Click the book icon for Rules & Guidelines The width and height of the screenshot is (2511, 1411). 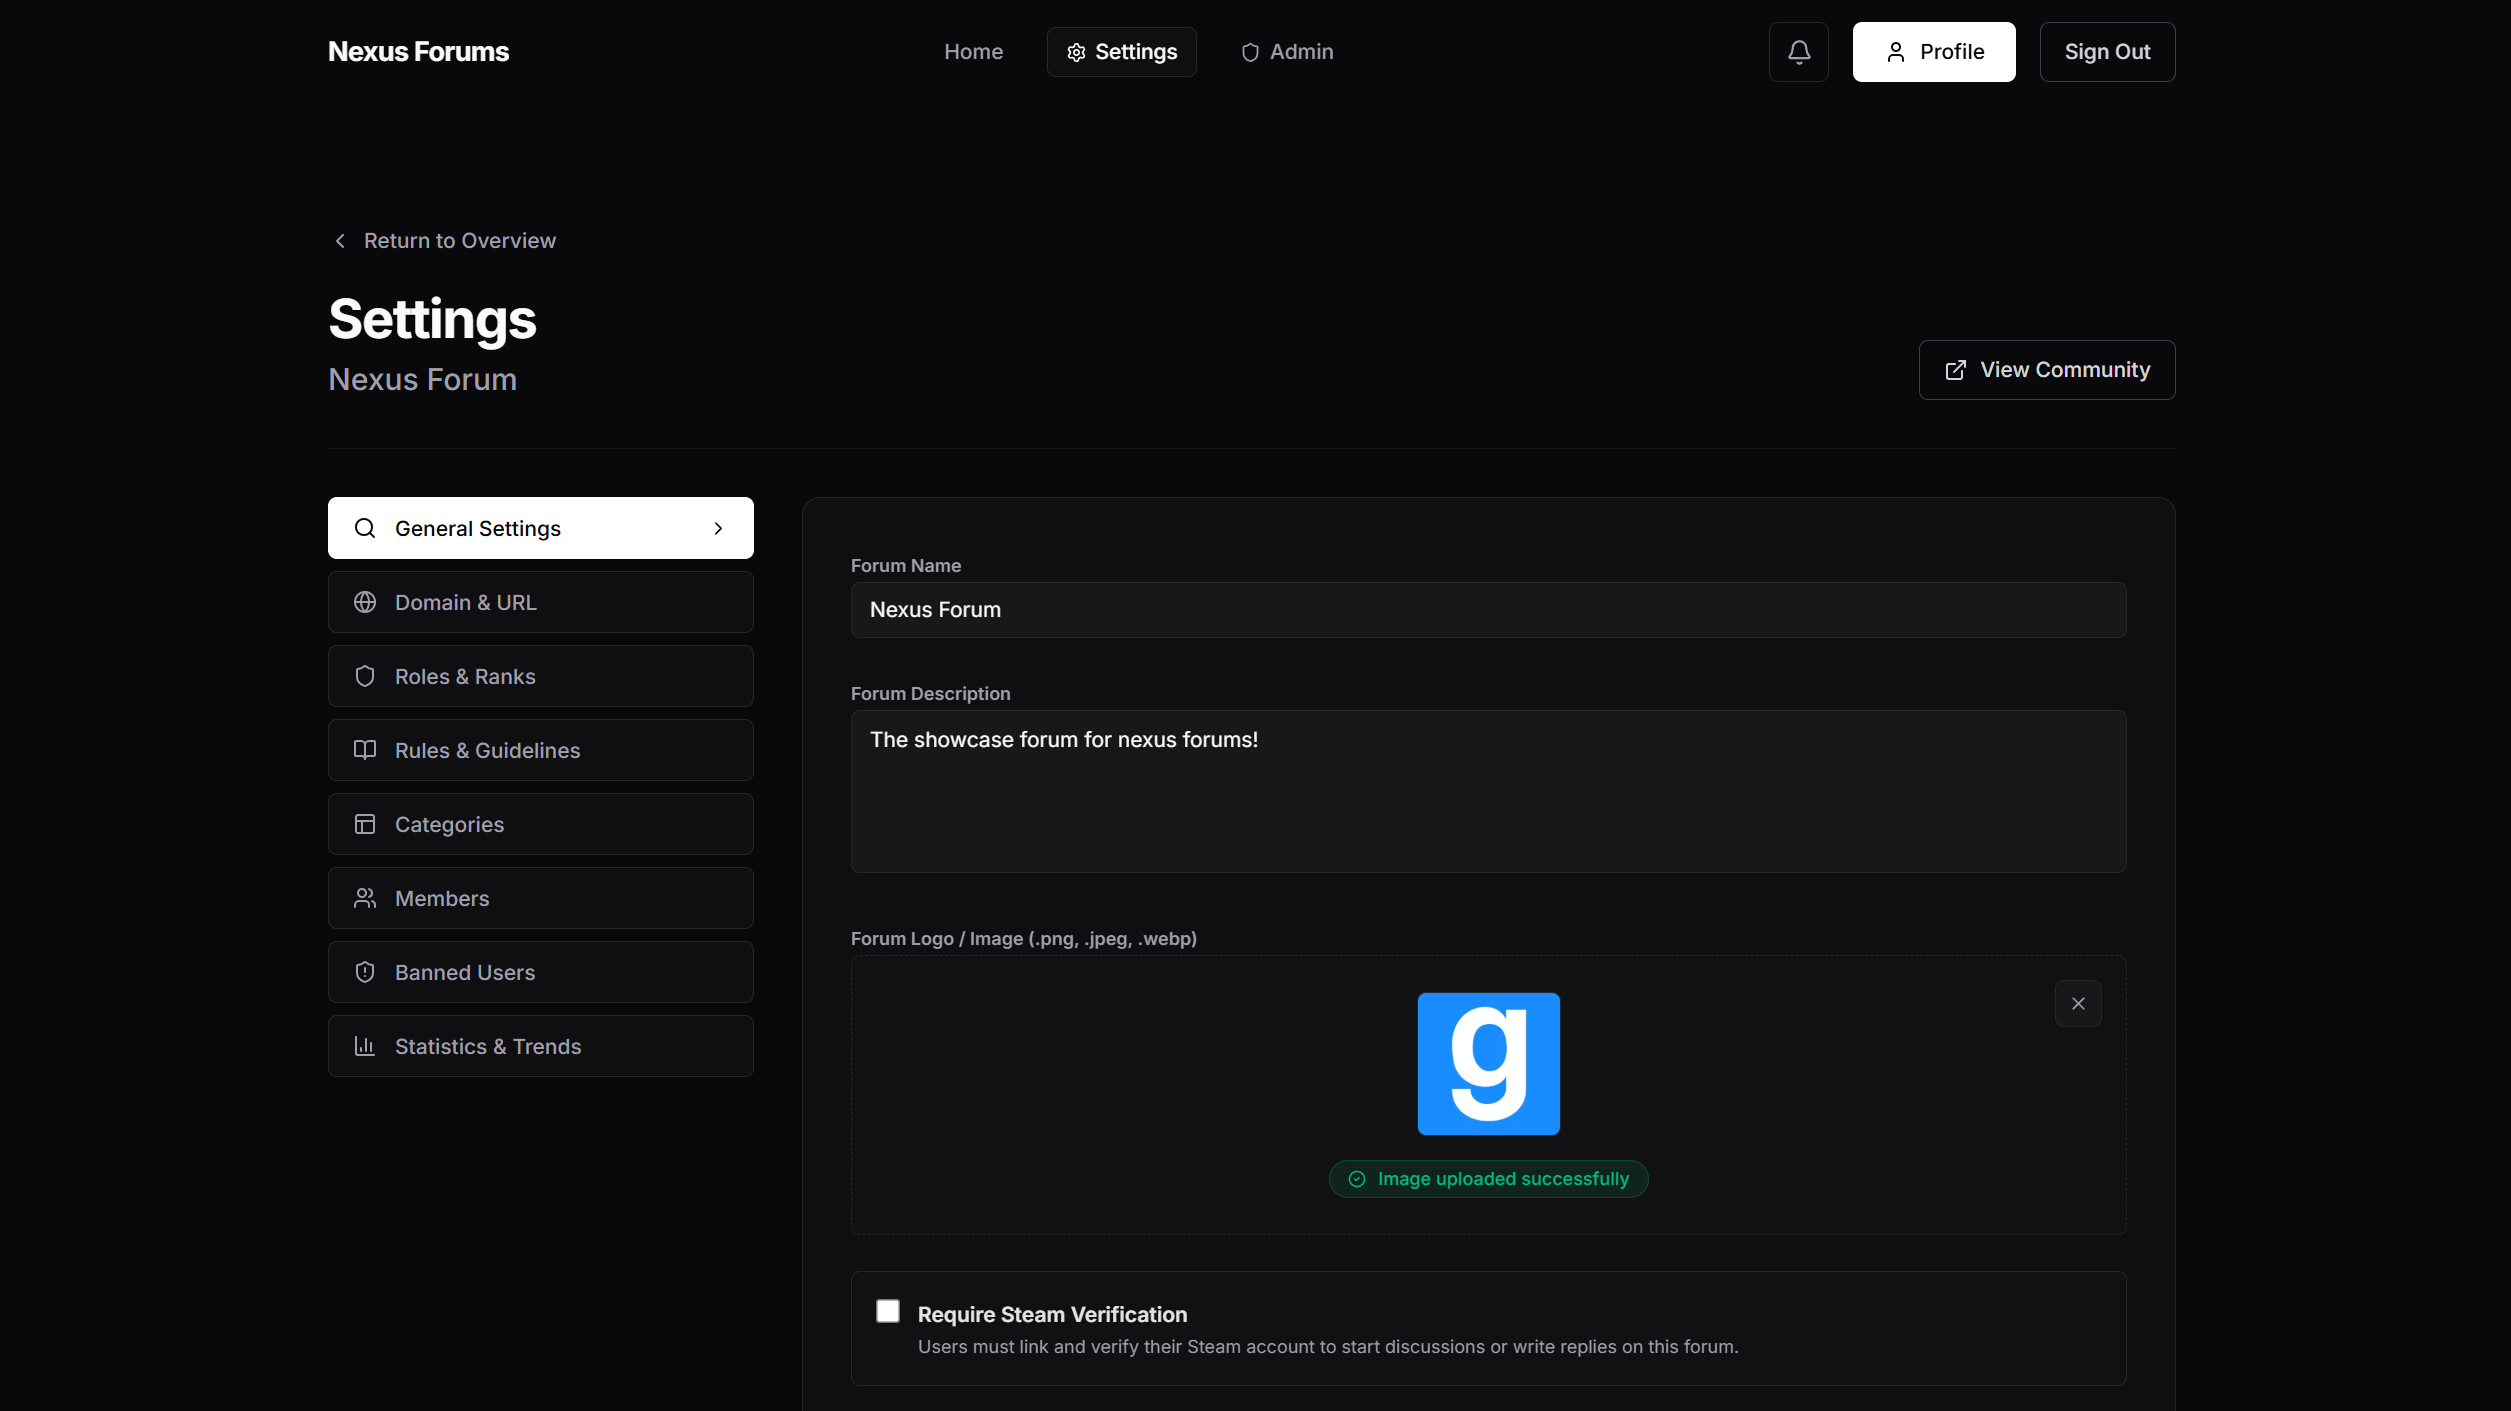tap(365, 750)
